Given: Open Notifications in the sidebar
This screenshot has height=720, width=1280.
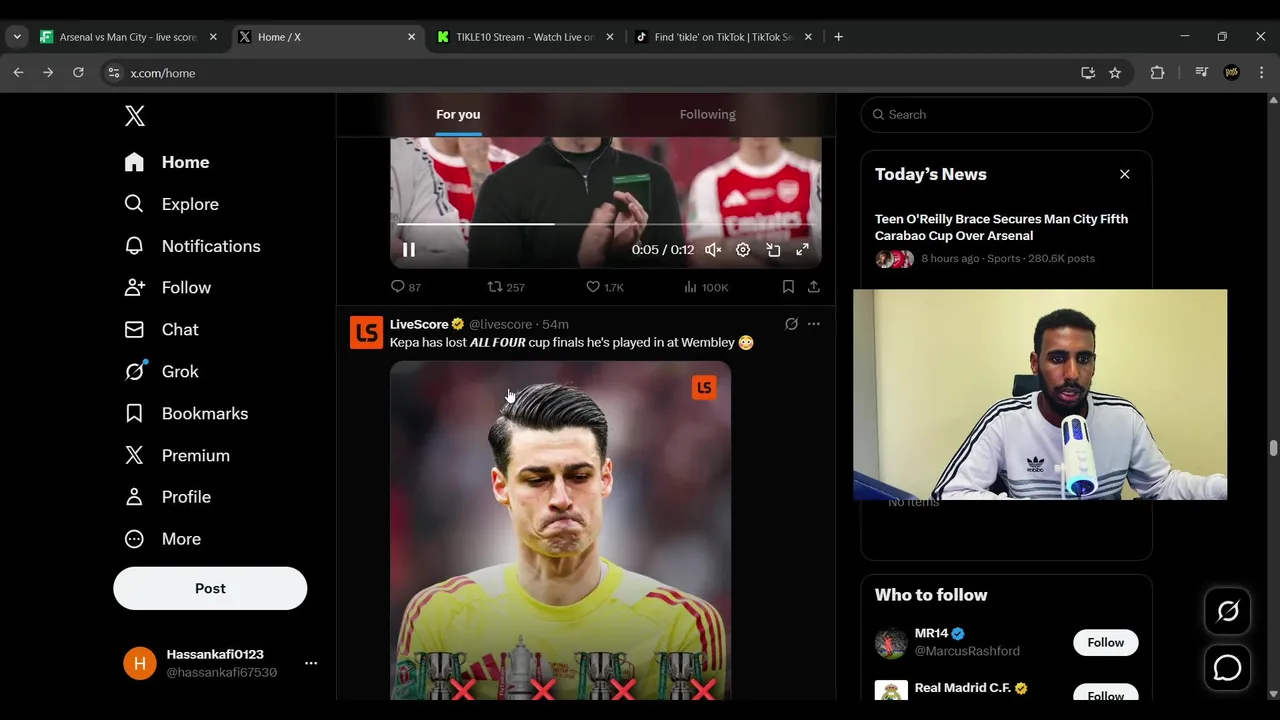Looking at the screenshot, I should click(x=192, y=246).
